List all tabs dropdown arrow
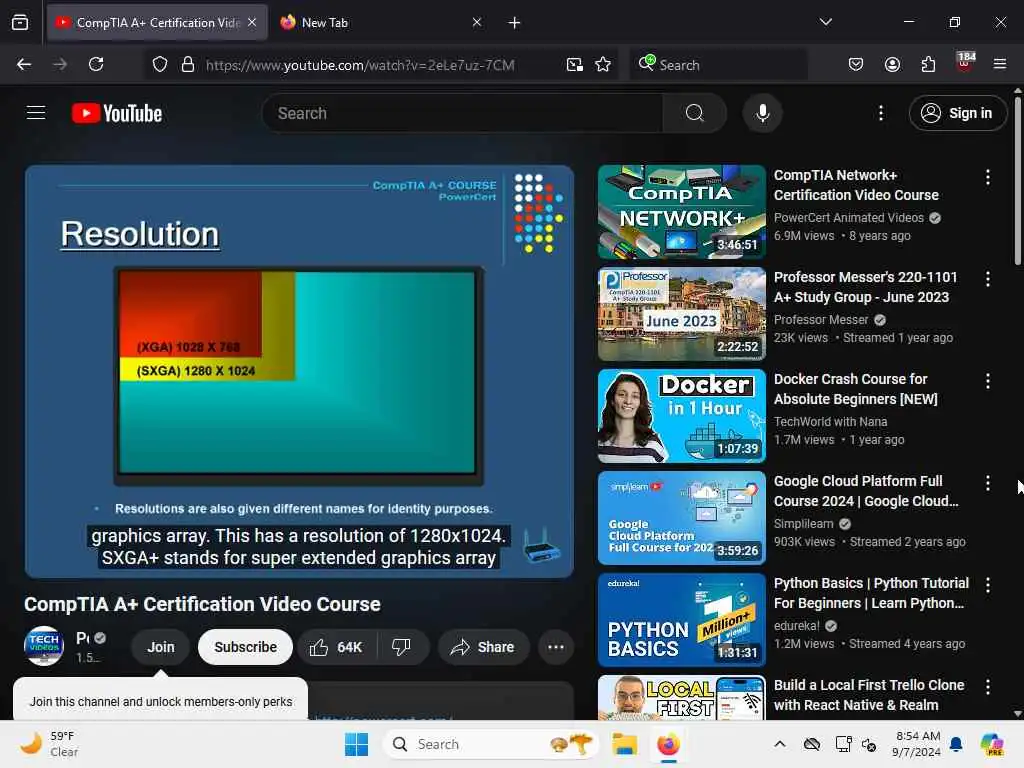Screen dimensions: 1024x768 (x=825, y=22)
